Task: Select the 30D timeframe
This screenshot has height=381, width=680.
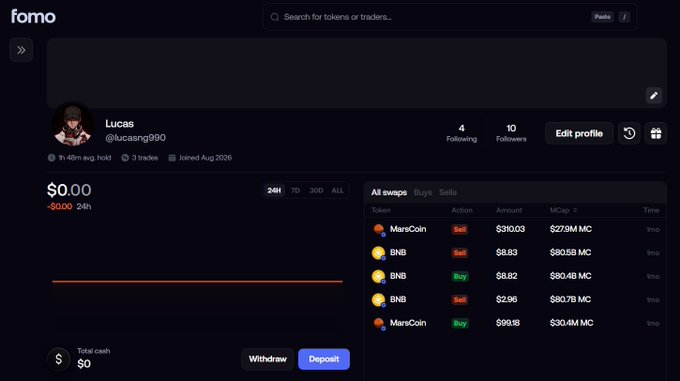Action: (x=316, y=190)
